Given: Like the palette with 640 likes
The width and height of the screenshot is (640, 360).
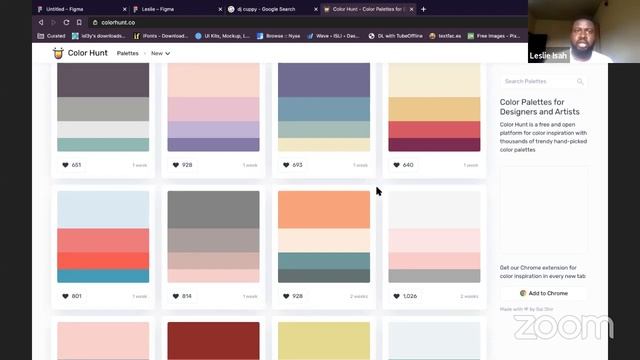Looking at the screenshot, I should click(x=403, y=165).
